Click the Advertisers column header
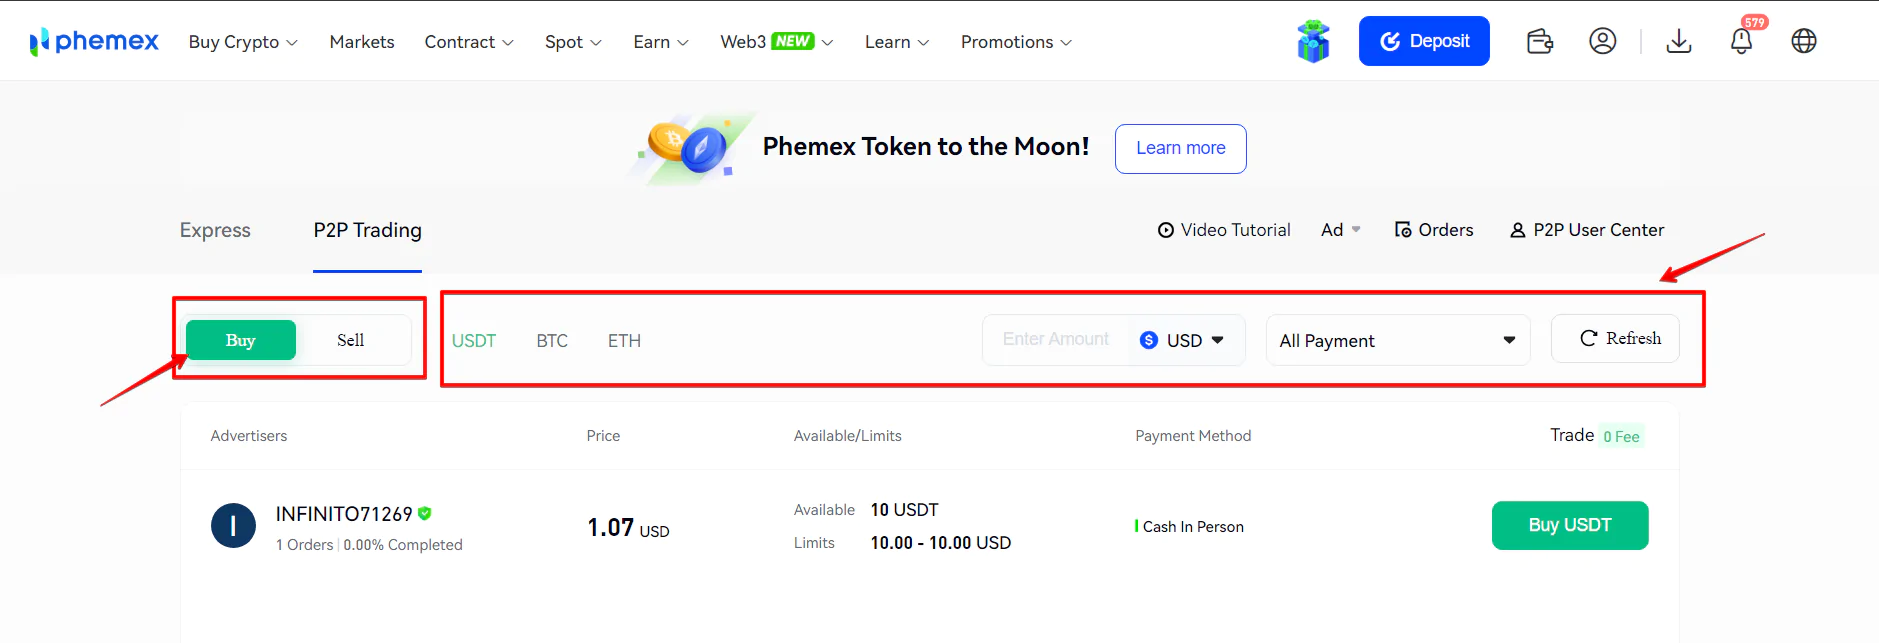The height and width of the screenshot is (643, 1879). tap(249, 436)
